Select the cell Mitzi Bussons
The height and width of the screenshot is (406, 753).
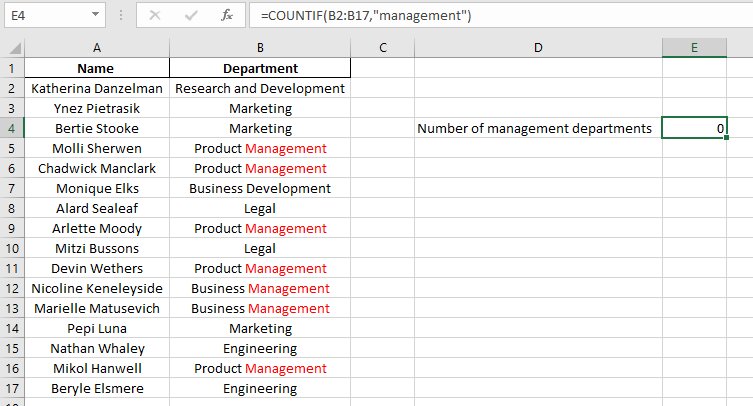(97, 248)
